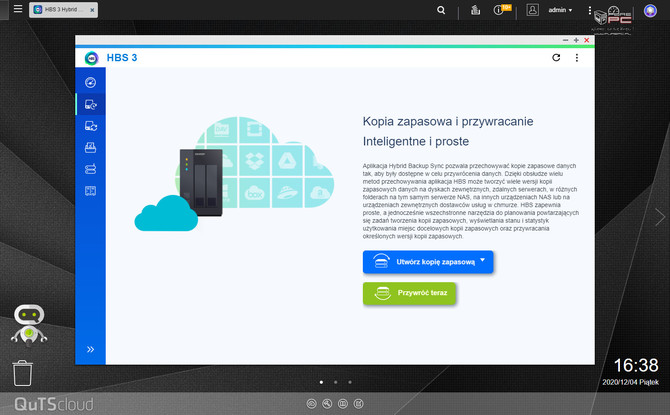Click Przywróć teraz button
Image resolution: width=670 pixels, height=415 pixels.
[409, 293]
